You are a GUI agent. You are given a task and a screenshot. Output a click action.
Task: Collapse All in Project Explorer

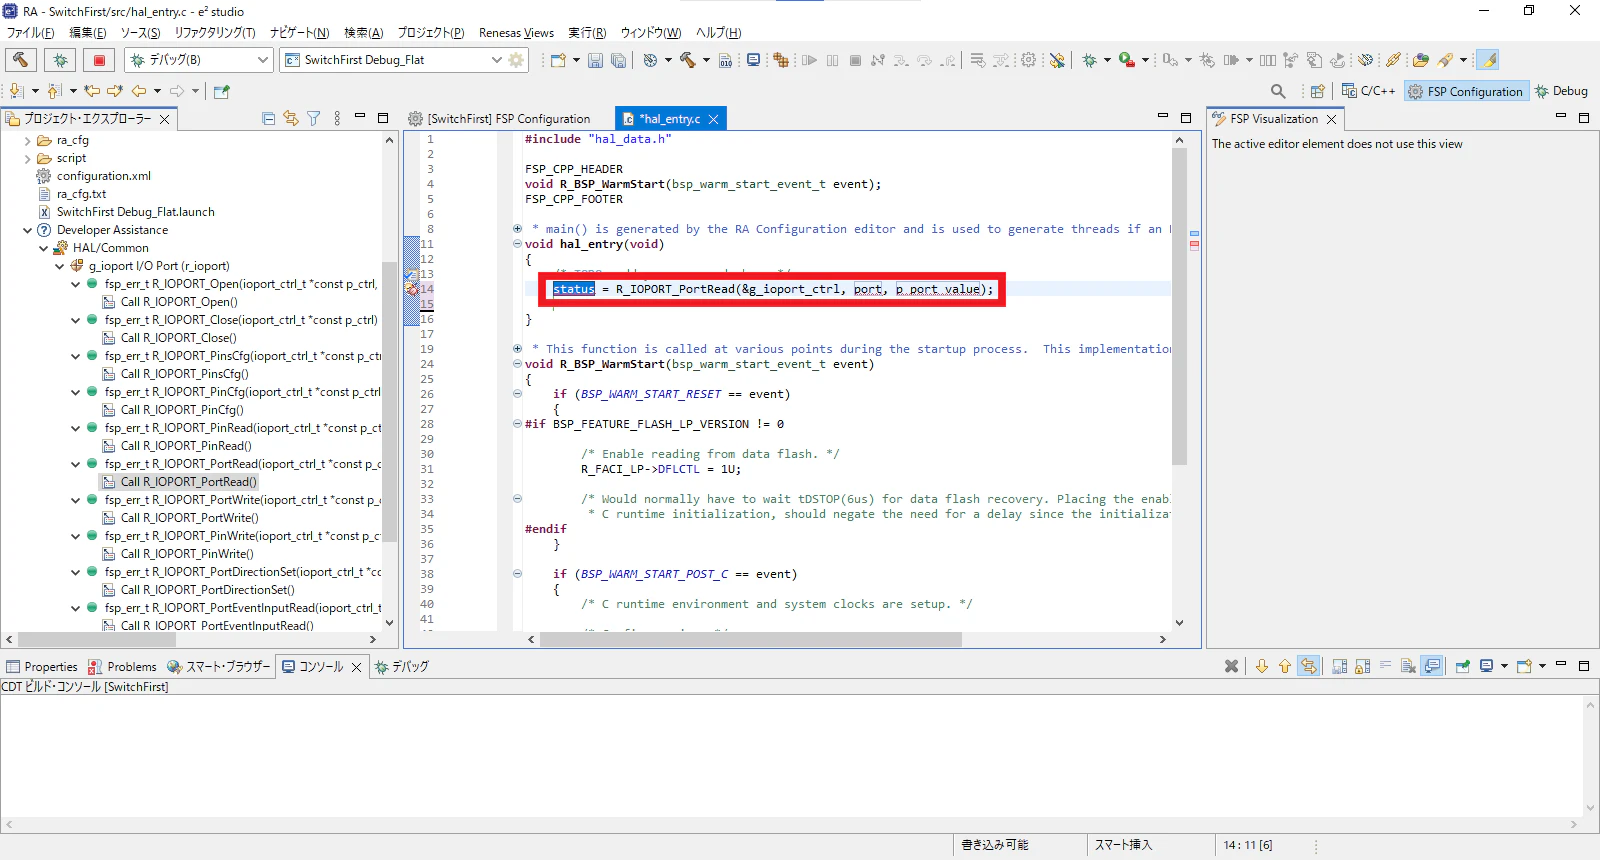pos(268,118)
